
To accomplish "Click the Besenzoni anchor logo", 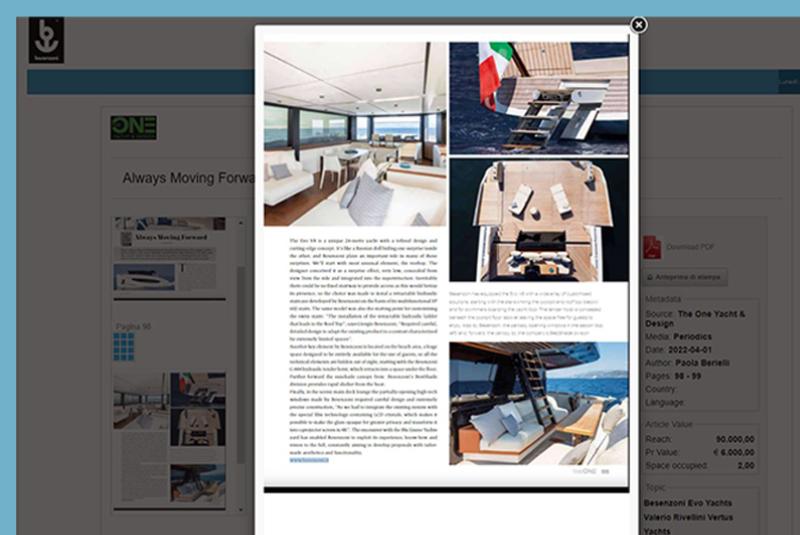I will 46,40.
